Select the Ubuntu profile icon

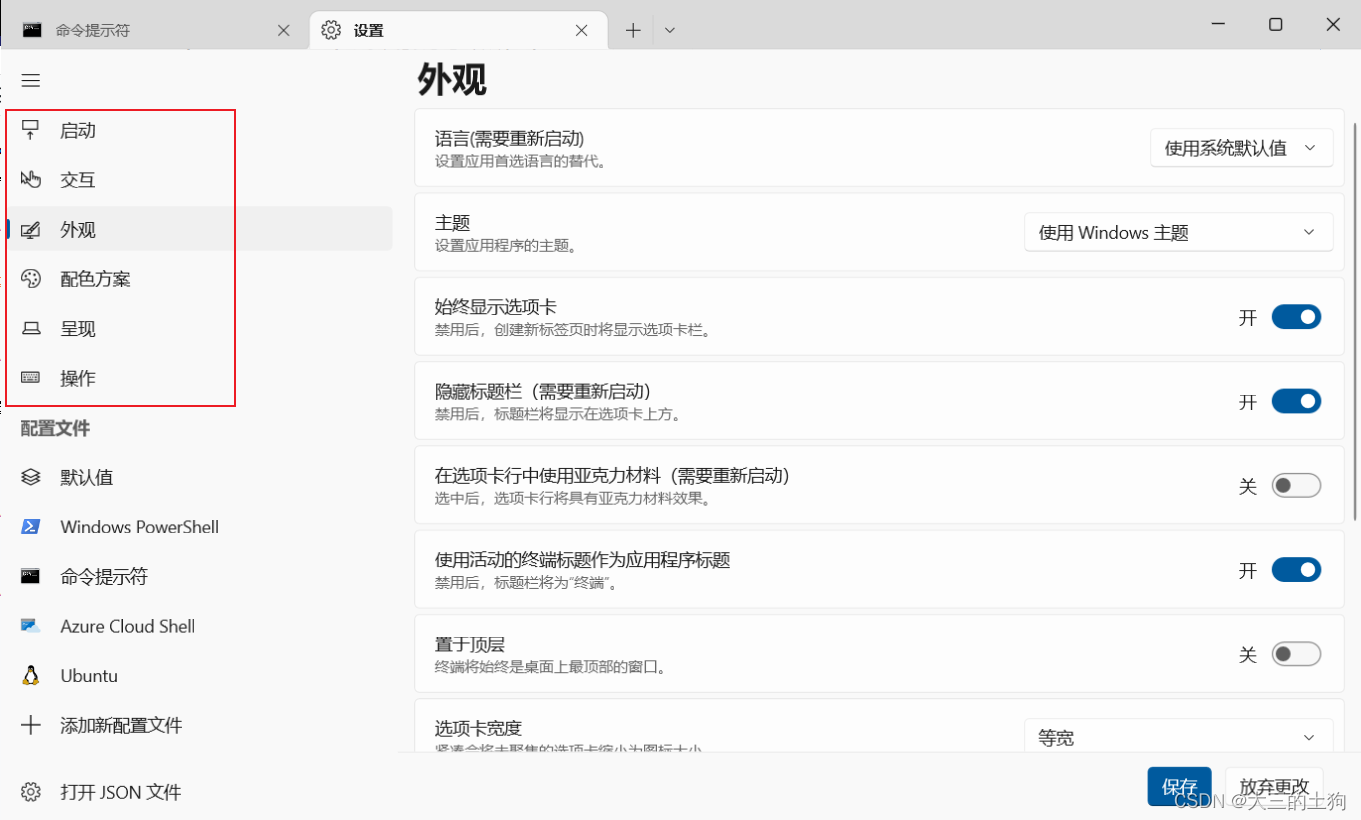coord(31,675)
